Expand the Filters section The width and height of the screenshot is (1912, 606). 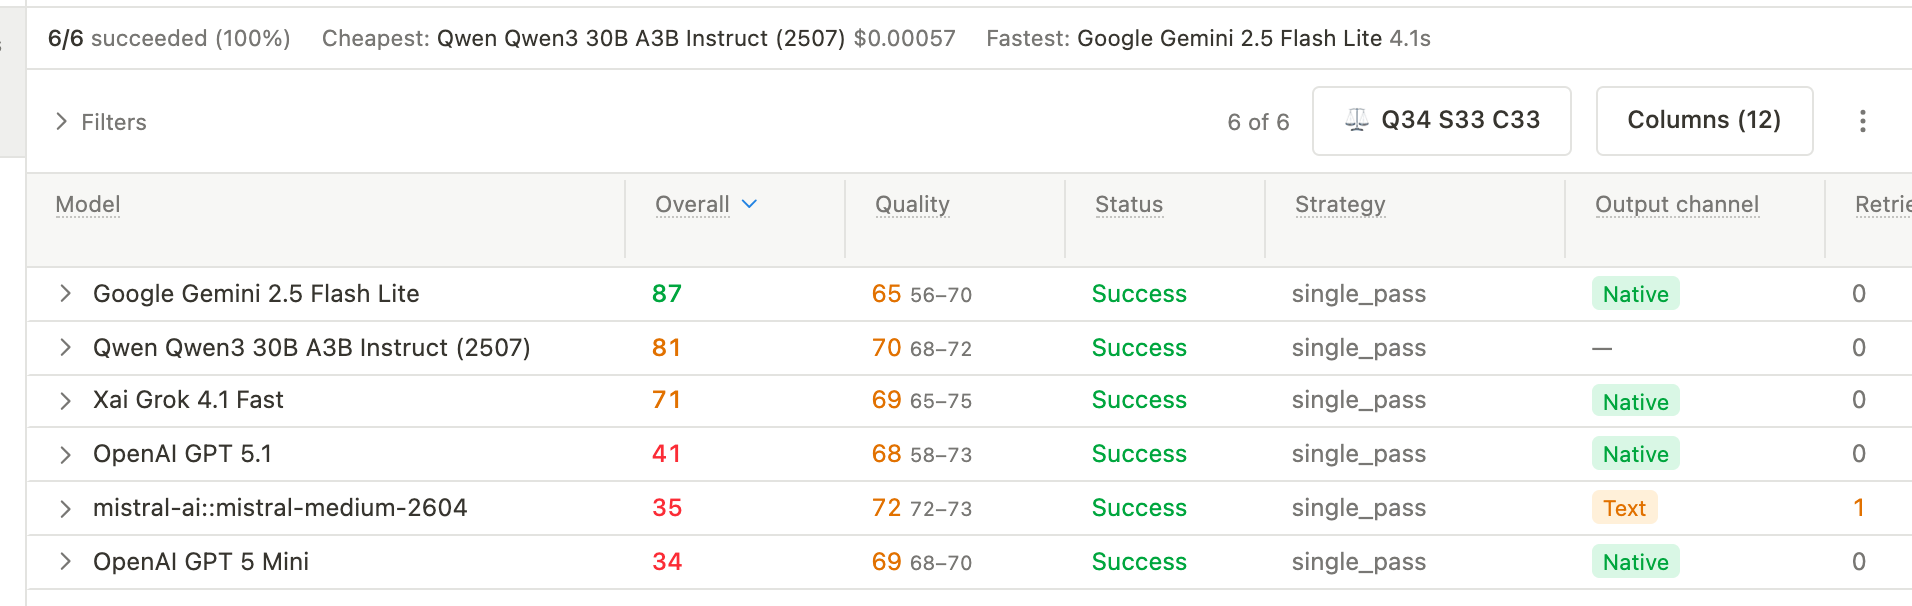pyautogui.click(x=101, y=122)
